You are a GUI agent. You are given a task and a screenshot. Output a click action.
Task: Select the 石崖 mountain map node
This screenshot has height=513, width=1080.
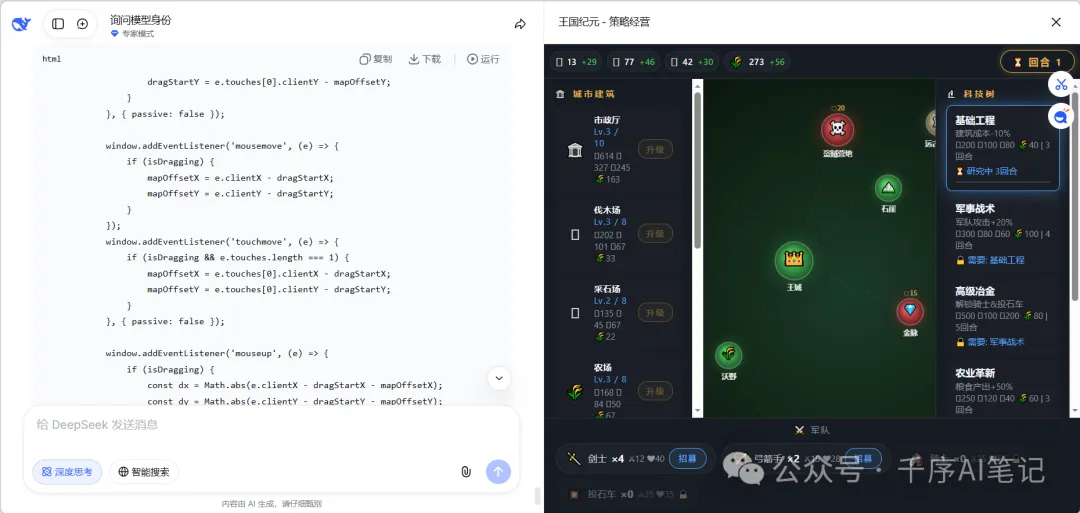[x=889, y=188]
